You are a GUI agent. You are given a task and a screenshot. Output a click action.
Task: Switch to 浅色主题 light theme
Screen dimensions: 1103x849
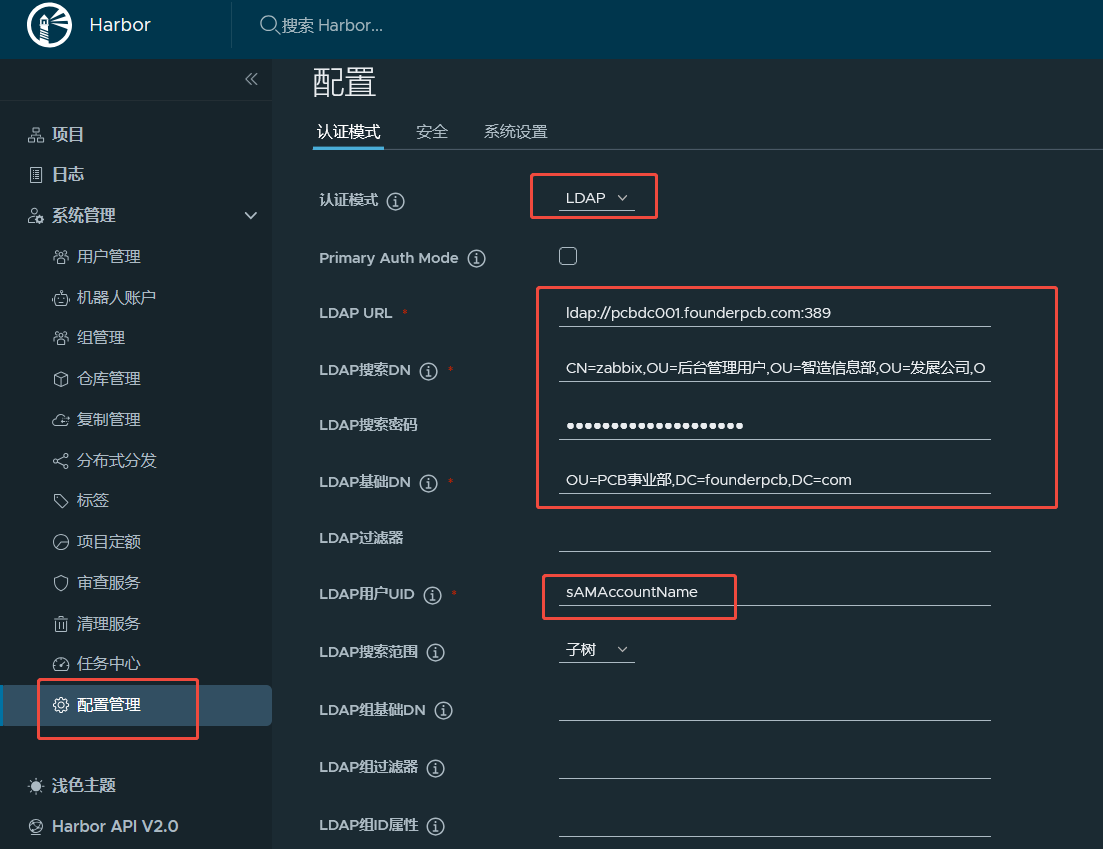tap(84, 786)
